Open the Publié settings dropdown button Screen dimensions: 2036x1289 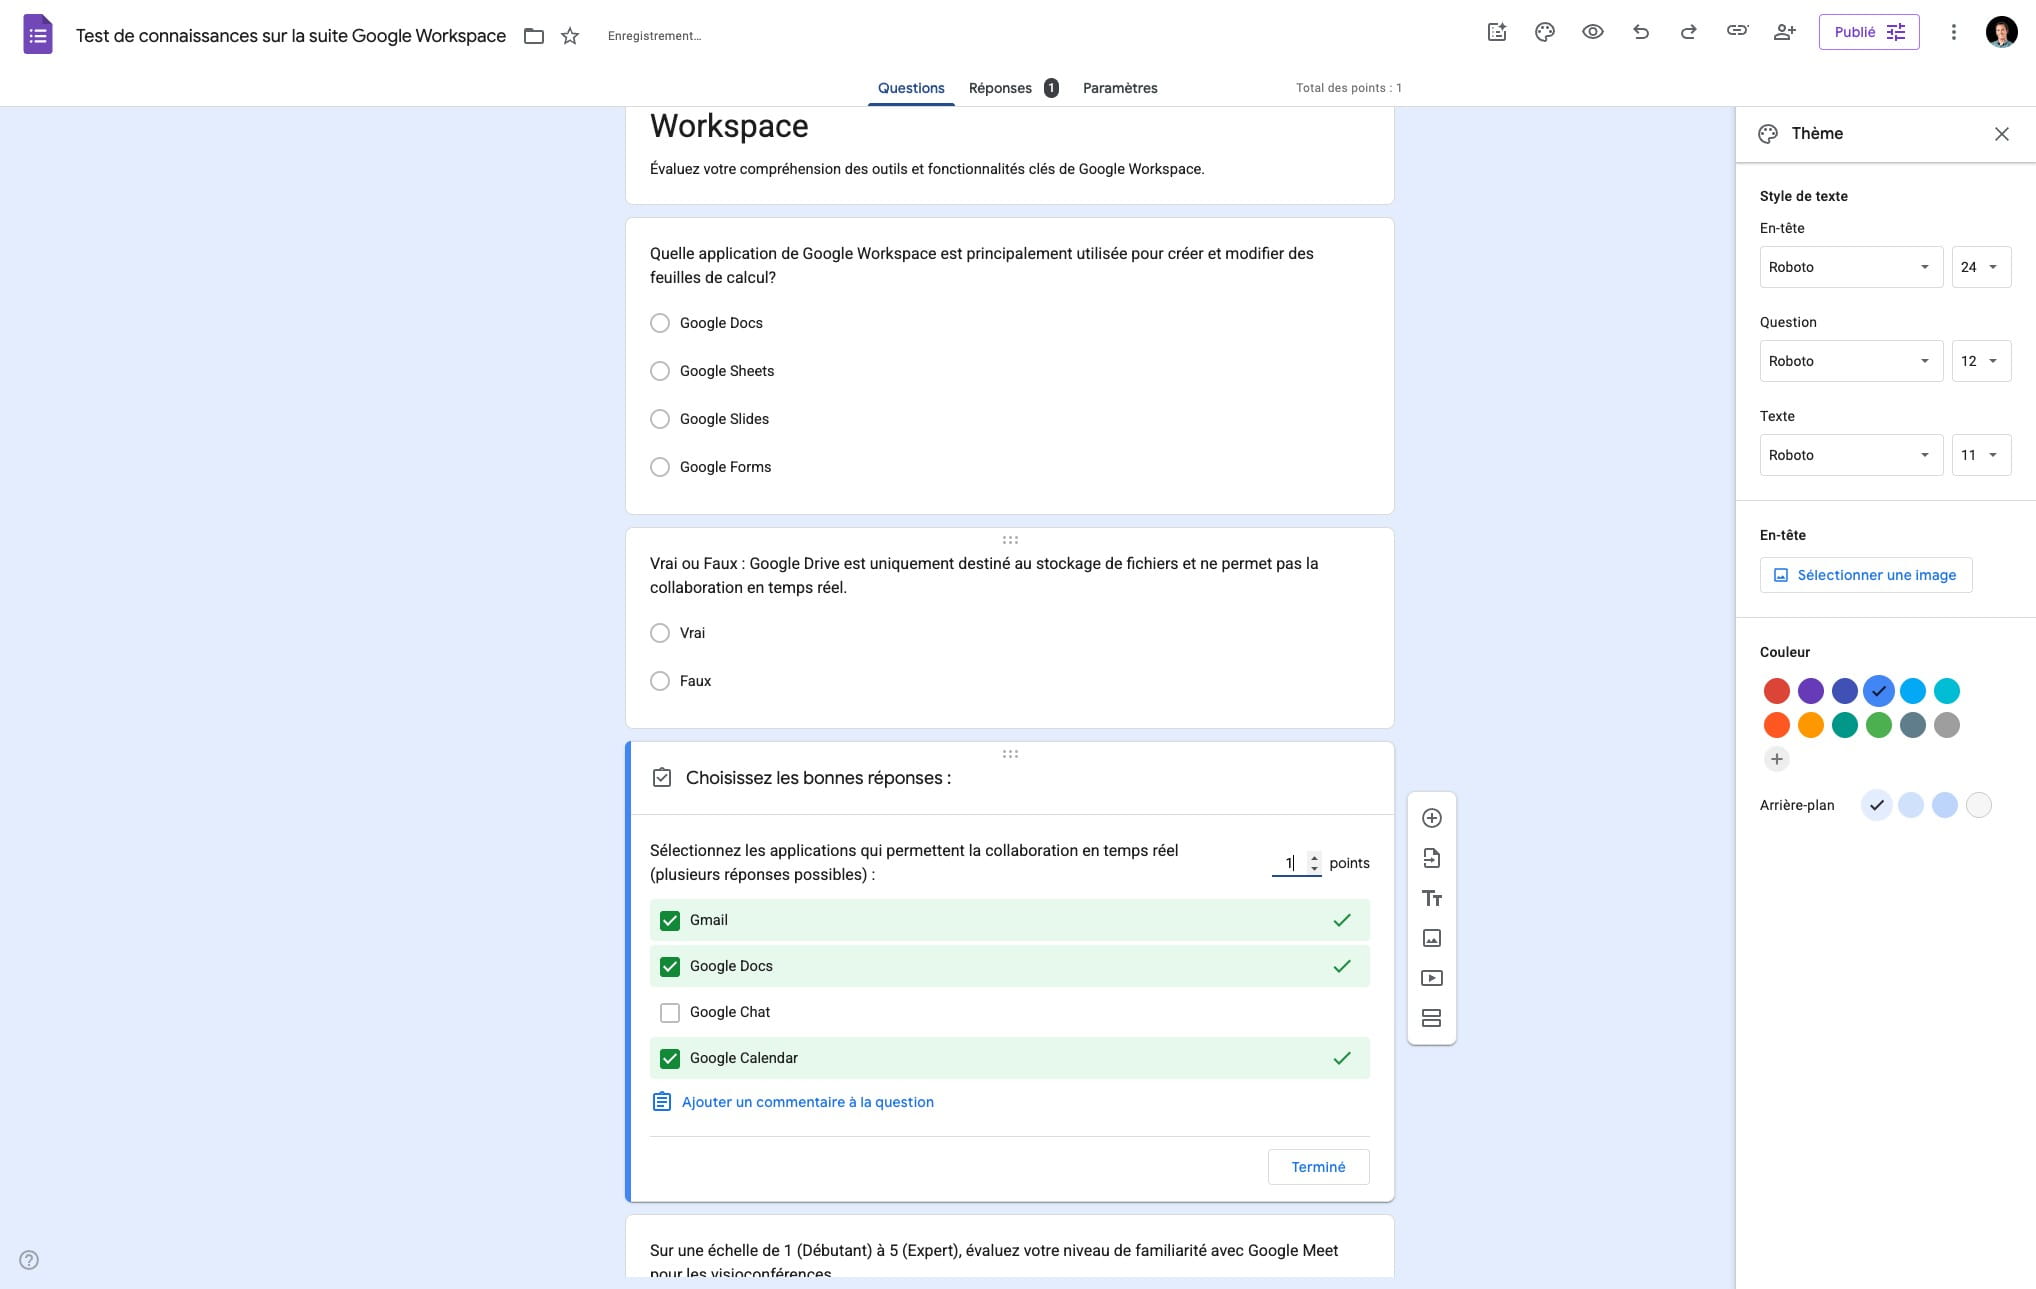(1868, 32)
